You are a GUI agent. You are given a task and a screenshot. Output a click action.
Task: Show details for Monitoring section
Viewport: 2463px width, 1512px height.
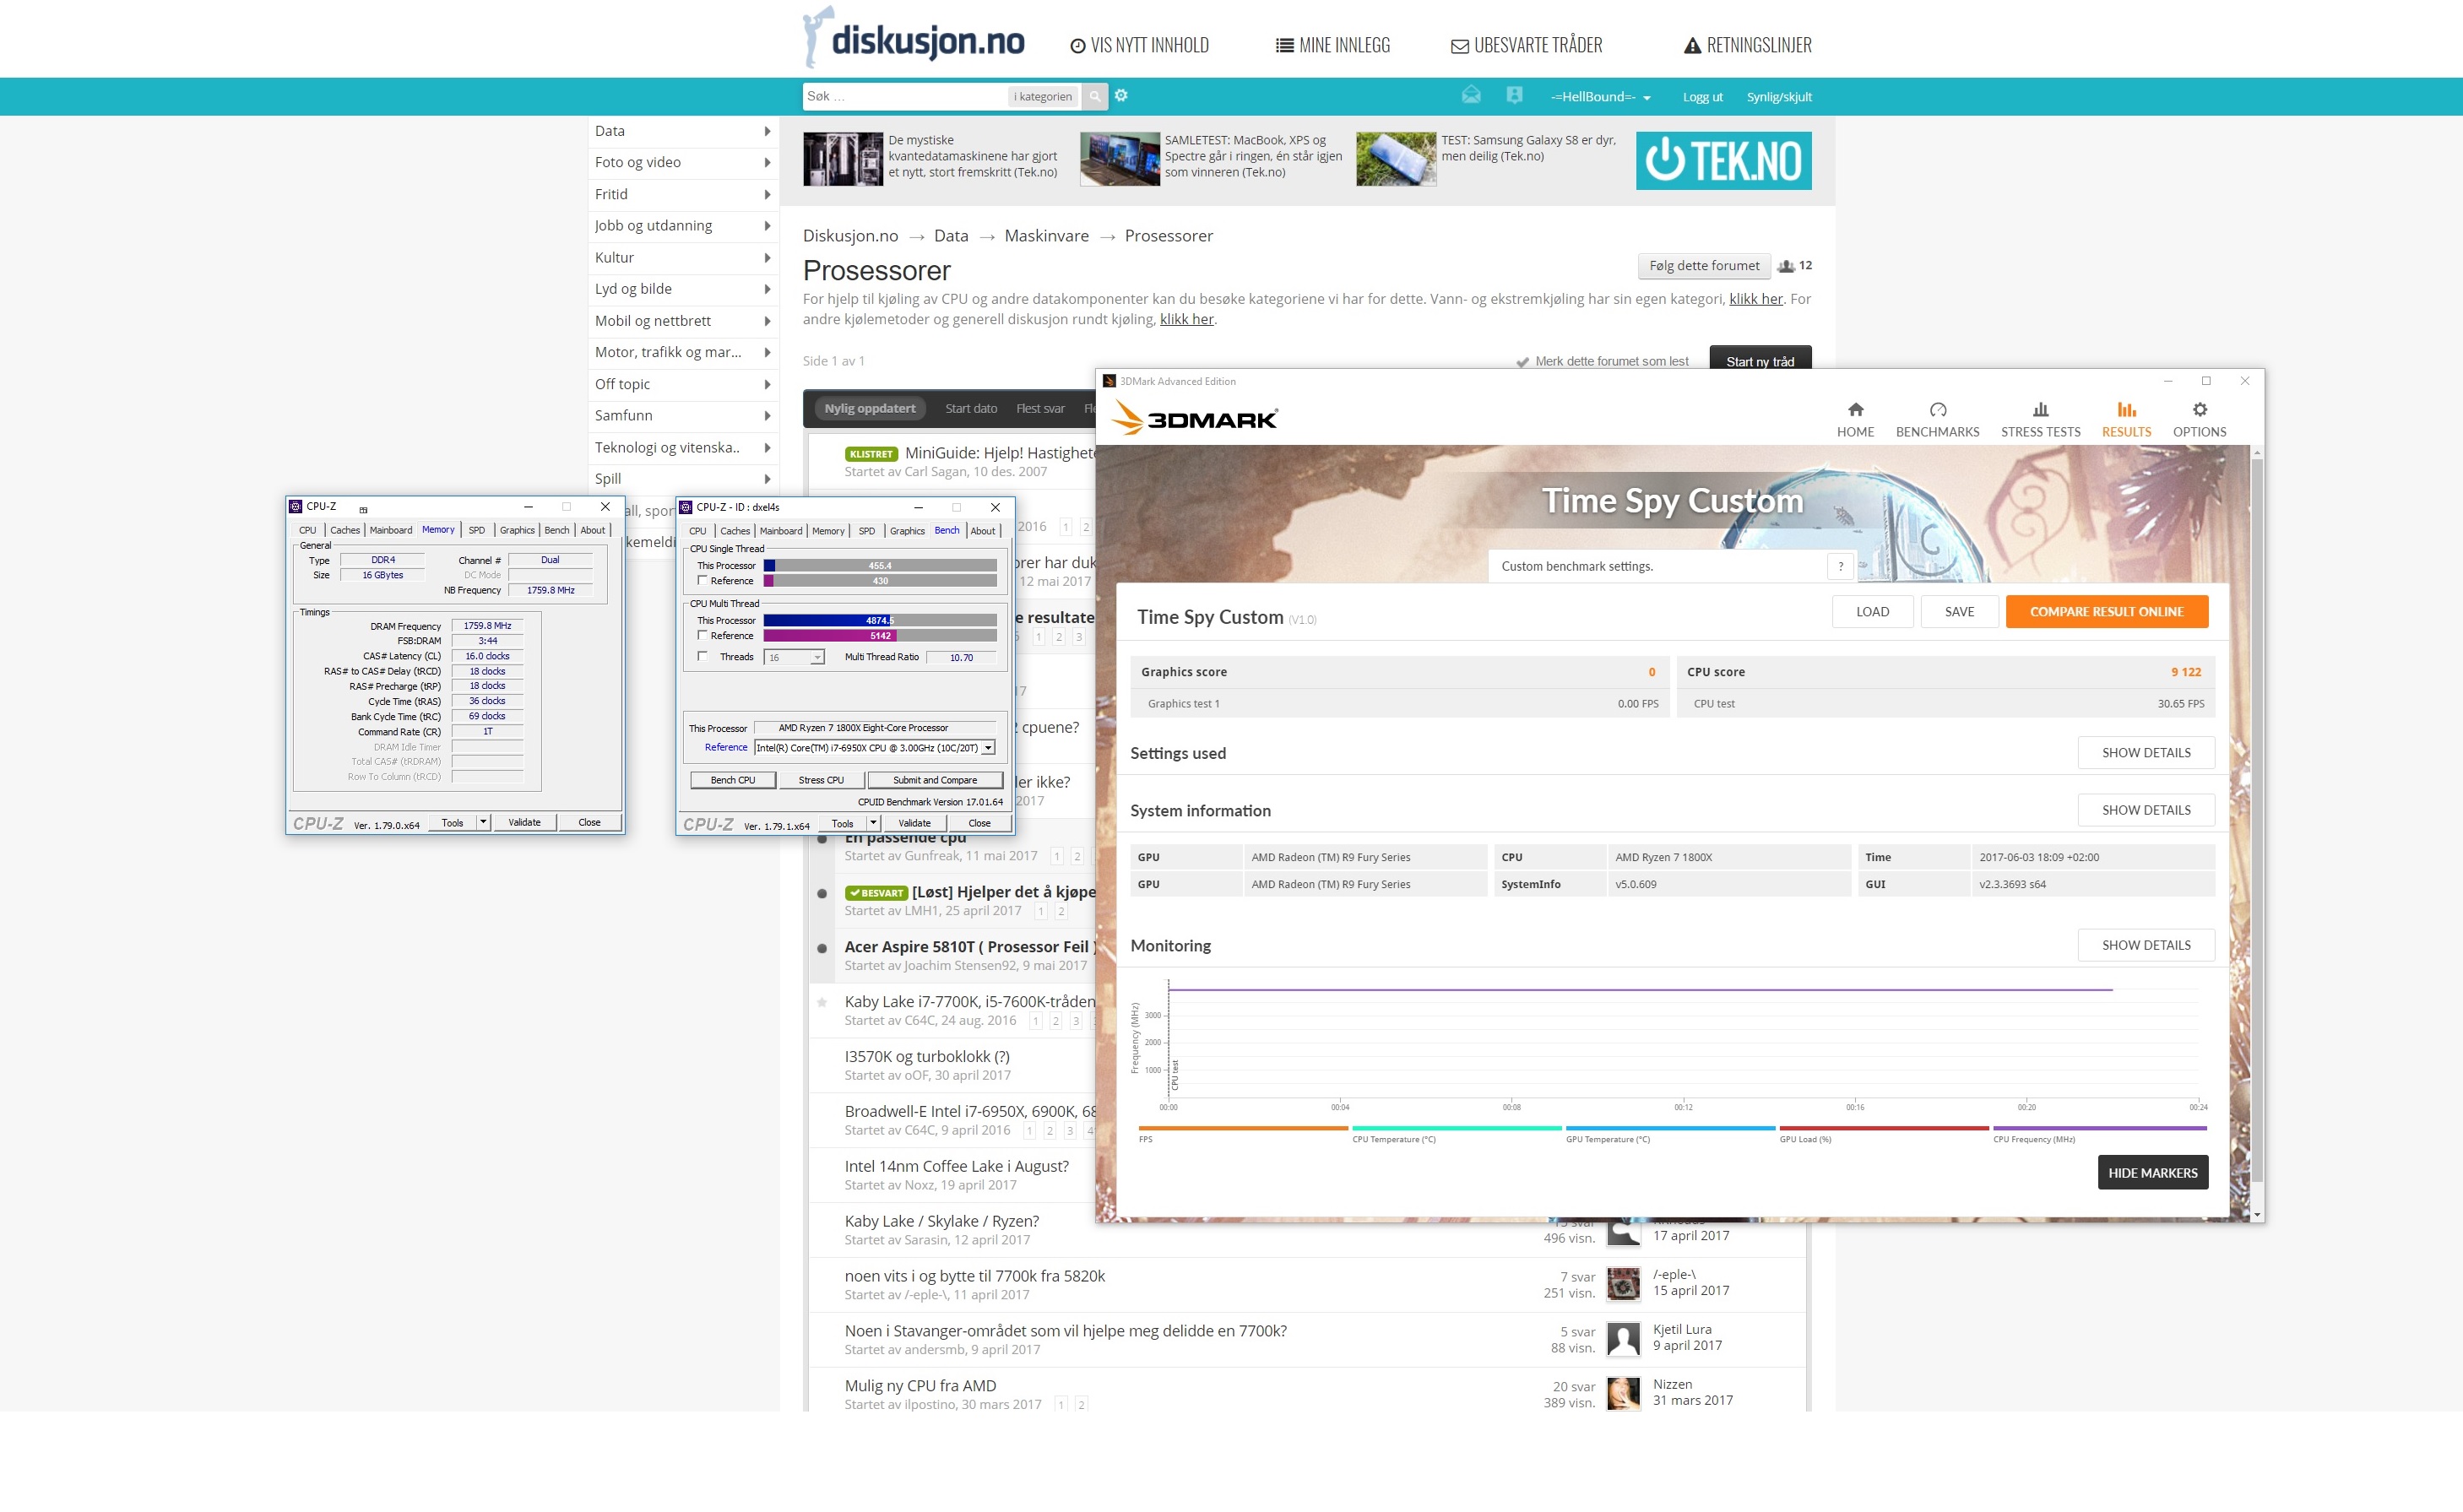coord(2145,945)
